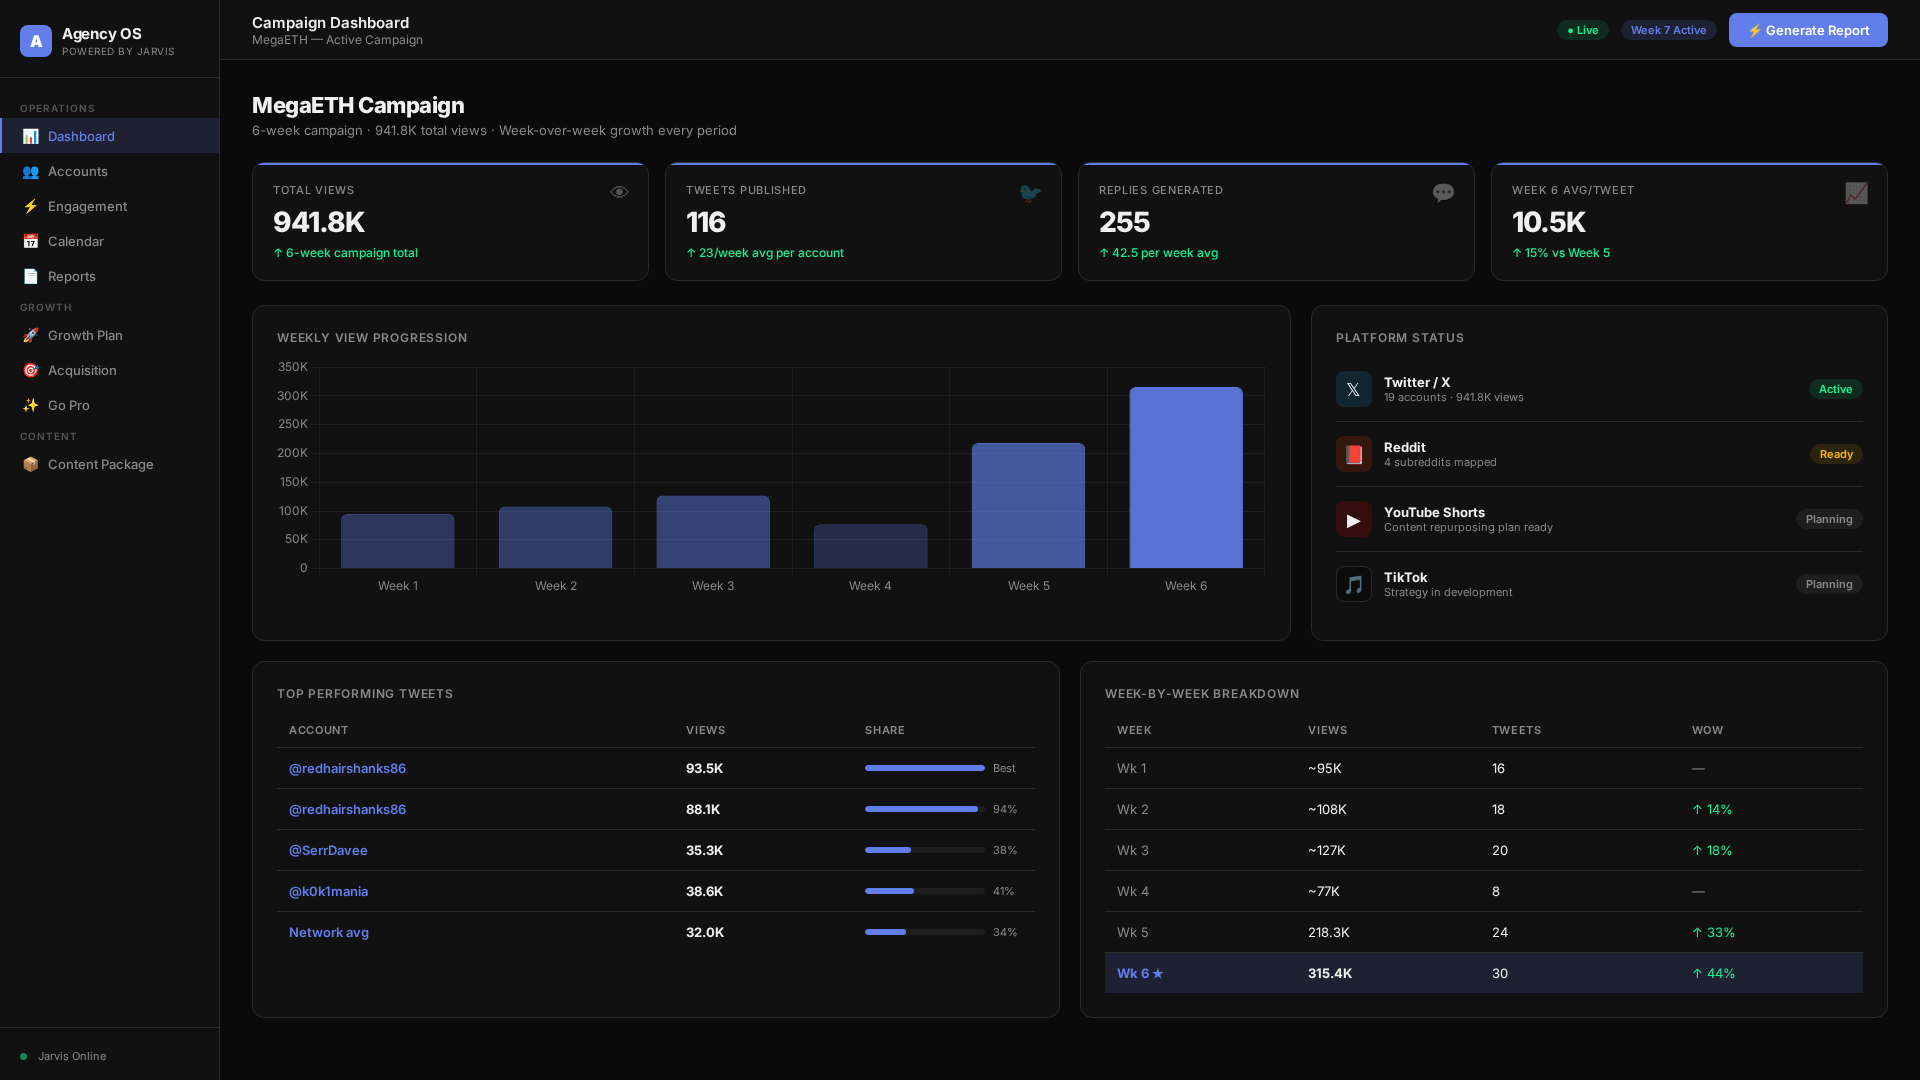Image resolution: width=1920 pixels, height=1080 pixels.
Task: Click the 941.8K total views value
Action: tap(319, 222)
